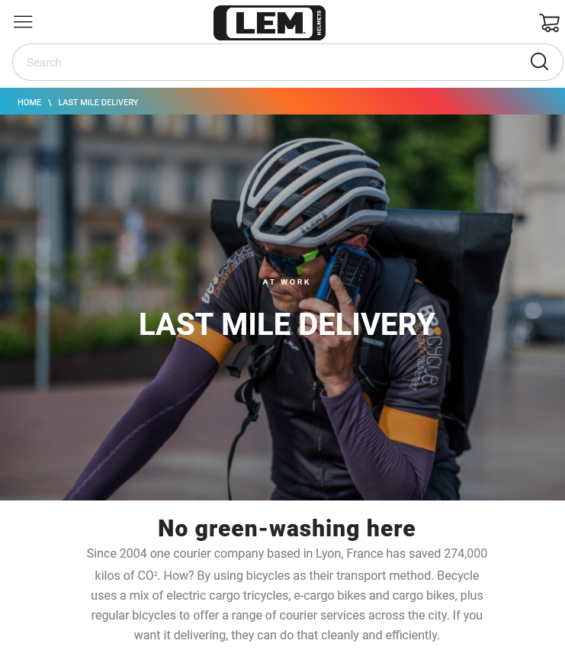Click the magnifying glass search icon
Screen dimensions: 565x650
[539, 62]
